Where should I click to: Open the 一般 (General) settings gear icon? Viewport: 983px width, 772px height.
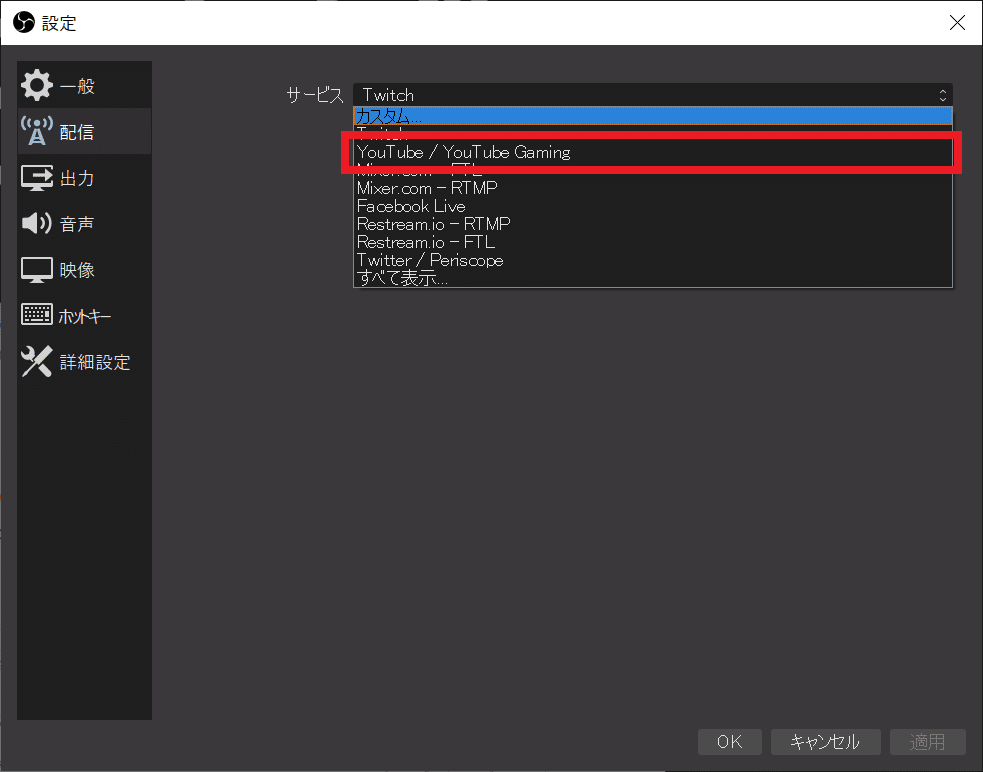pos(36,85)
